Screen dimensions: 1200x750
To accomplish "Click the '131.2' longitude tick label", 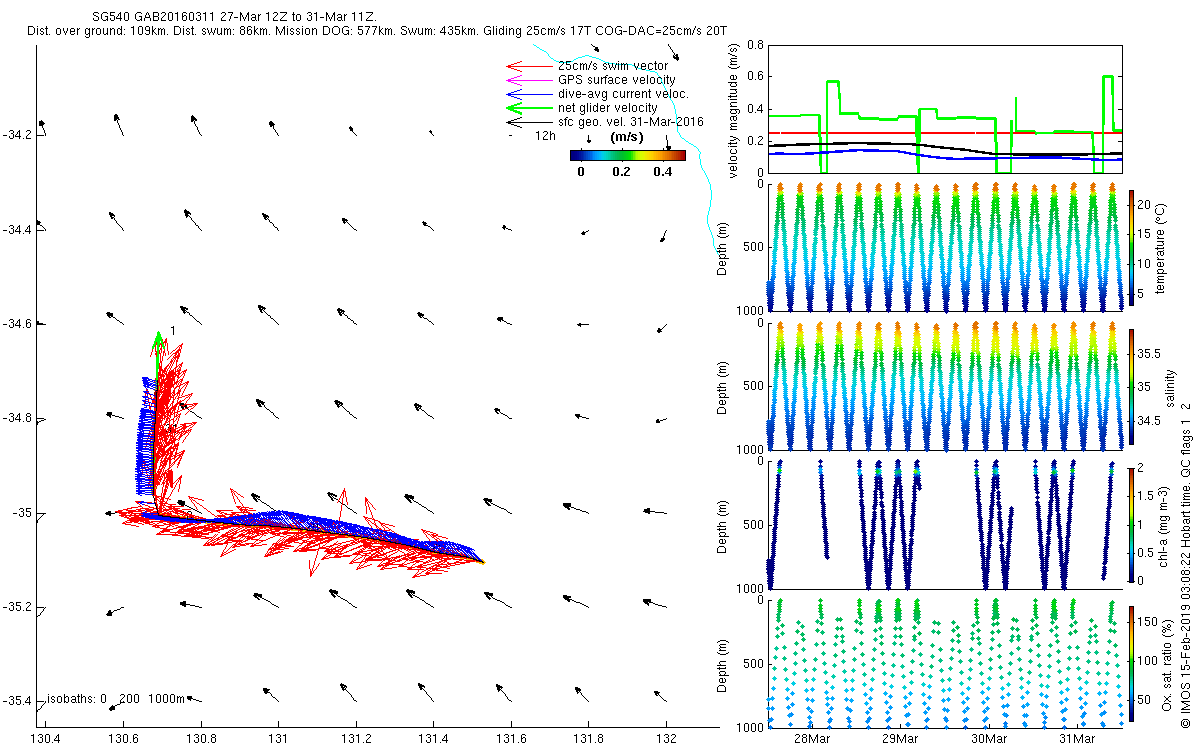I will (355, 738).
